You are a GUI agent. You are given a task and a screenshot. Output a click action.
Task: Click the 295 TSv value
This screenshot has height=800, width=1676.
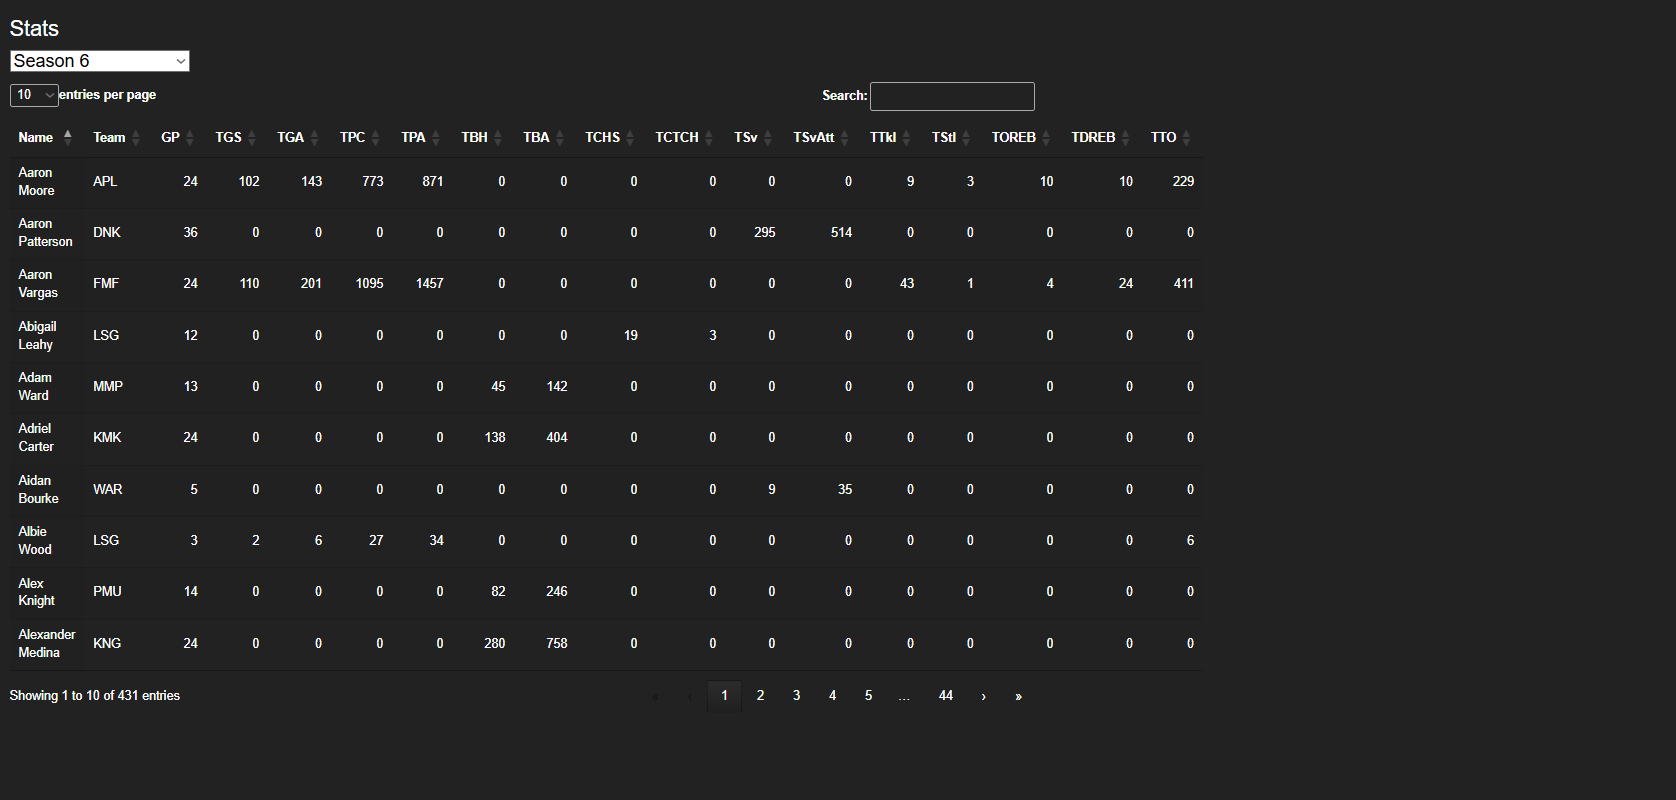pos(765,232)
